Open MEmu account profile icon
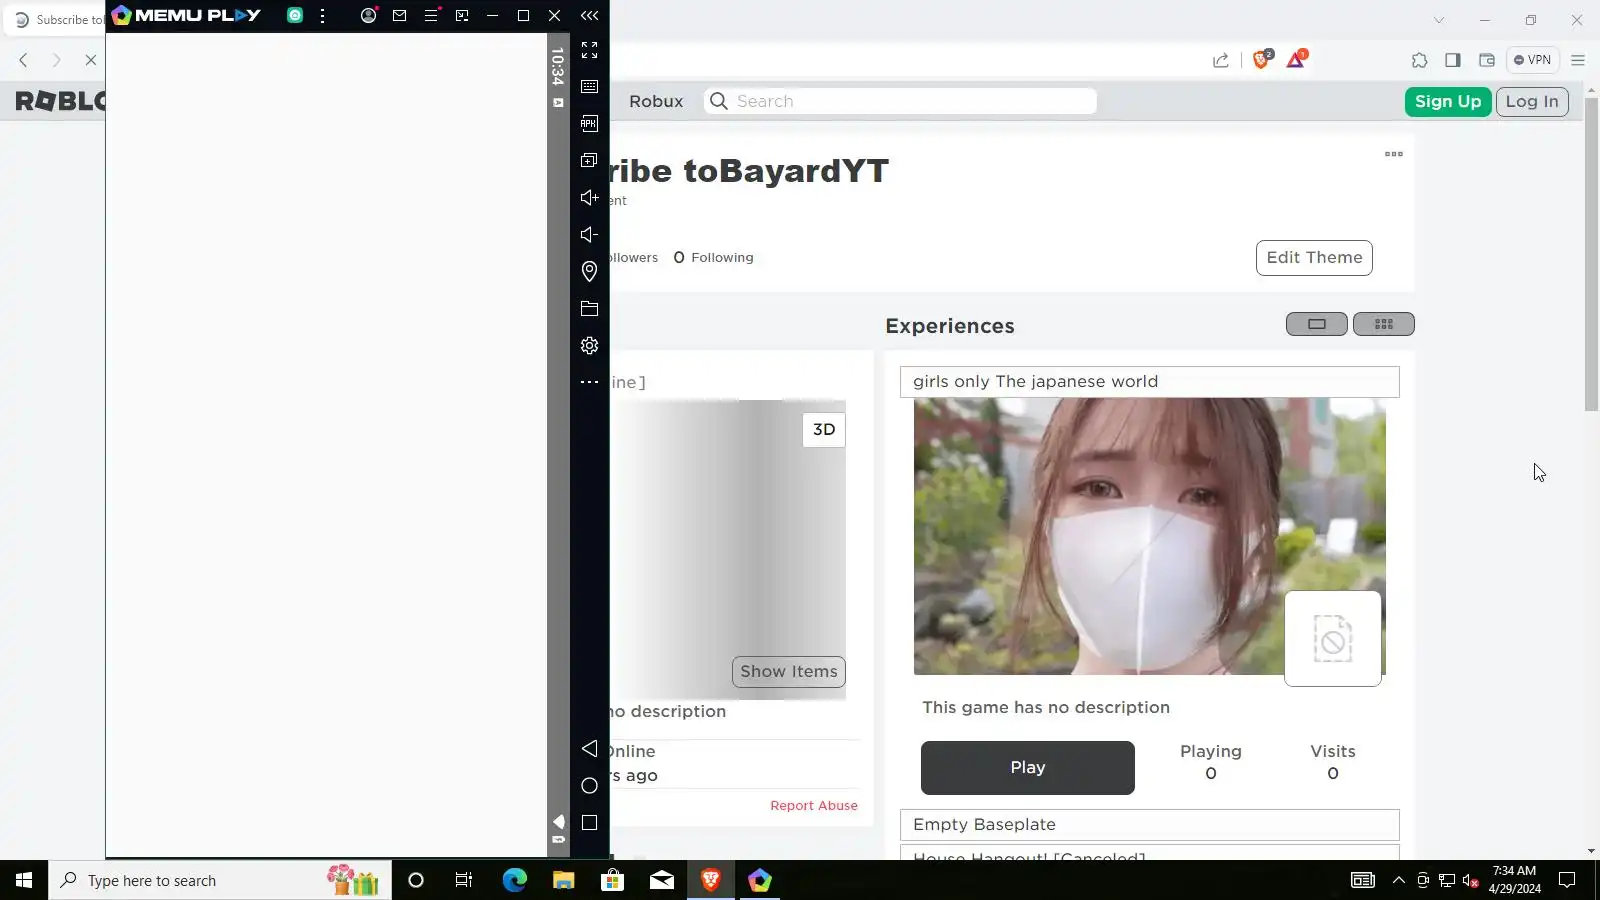1600x900 pixels. coord(369,16)
